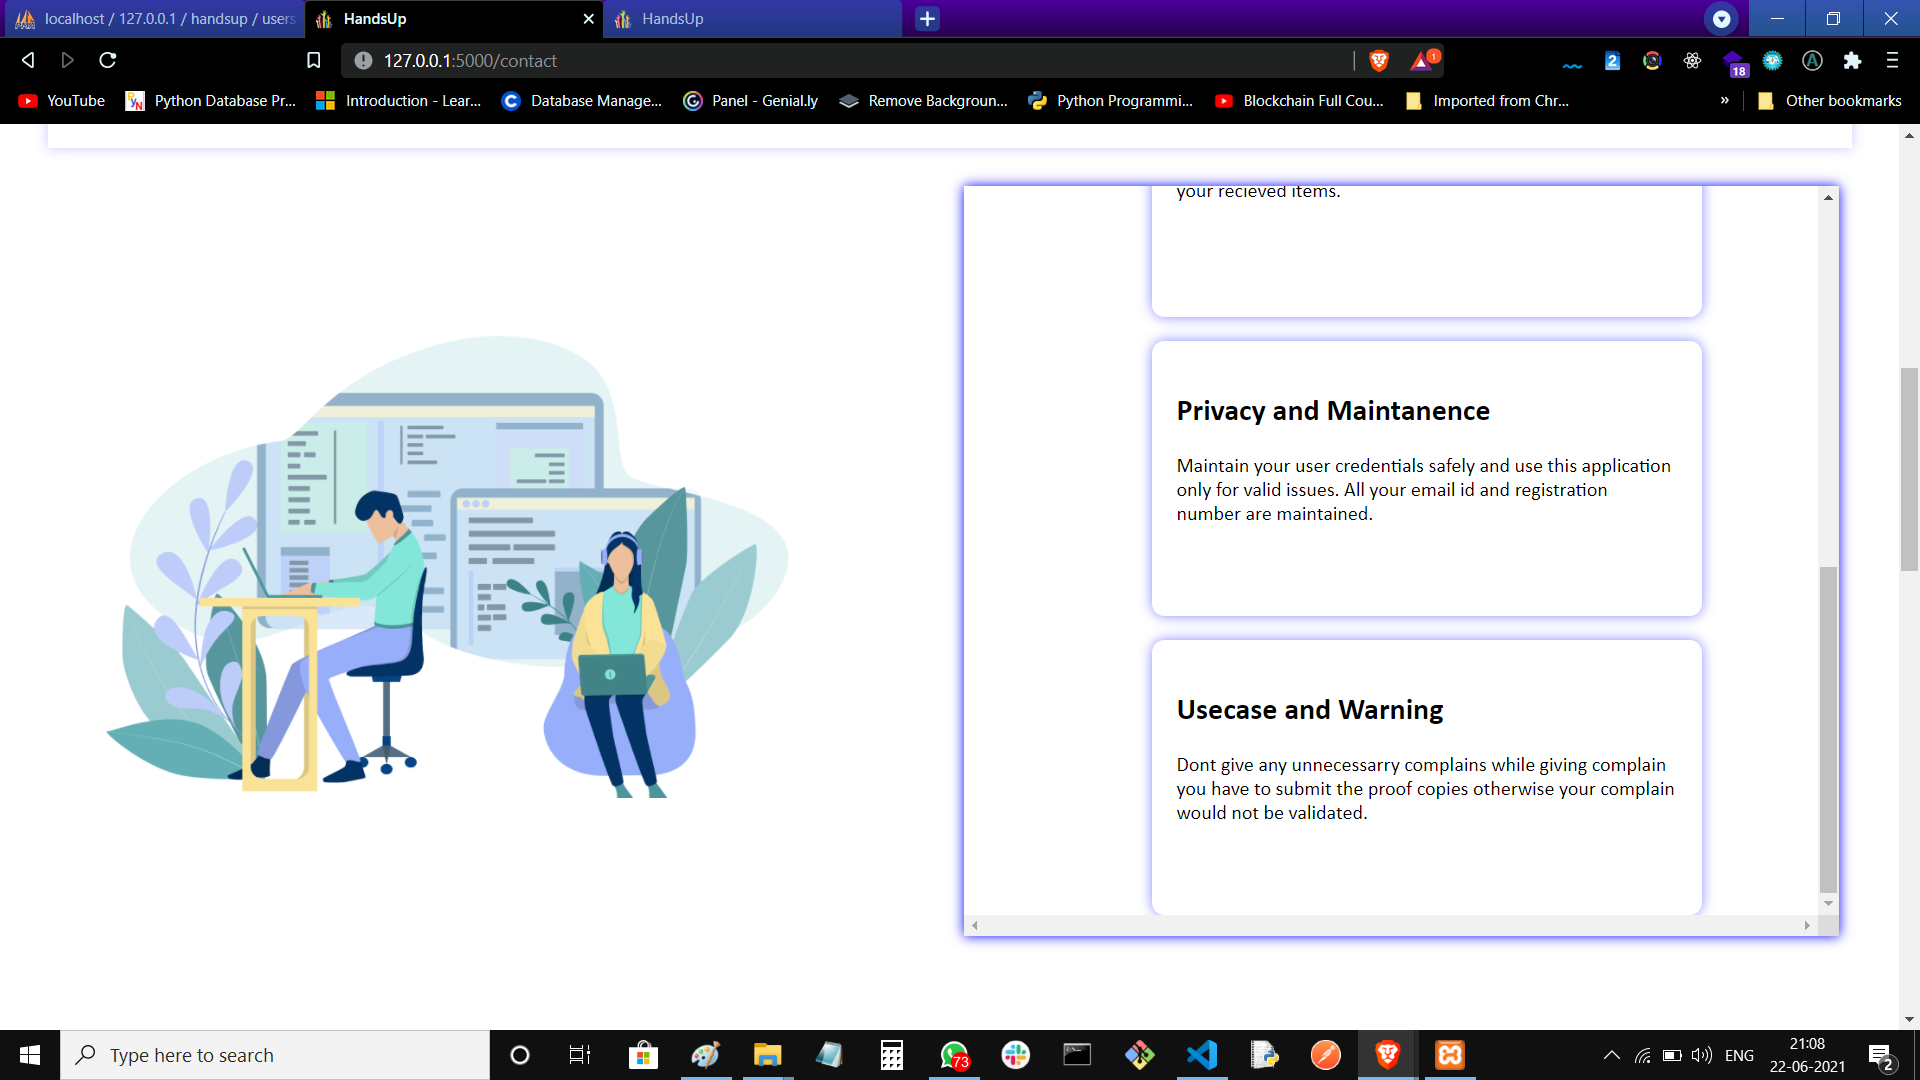Open the YouTube bookmark
Viewport: 1920px width, 1080px height.
click(x=62, y=101)
